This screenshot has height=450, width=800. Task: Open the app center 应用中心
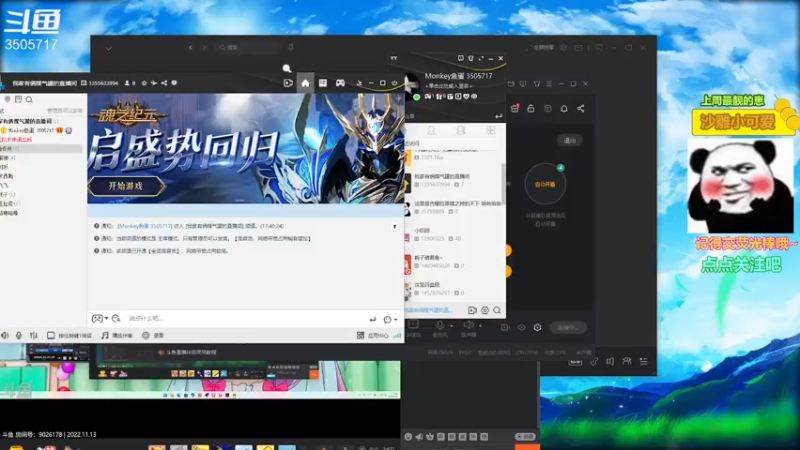tap(373, 335)
